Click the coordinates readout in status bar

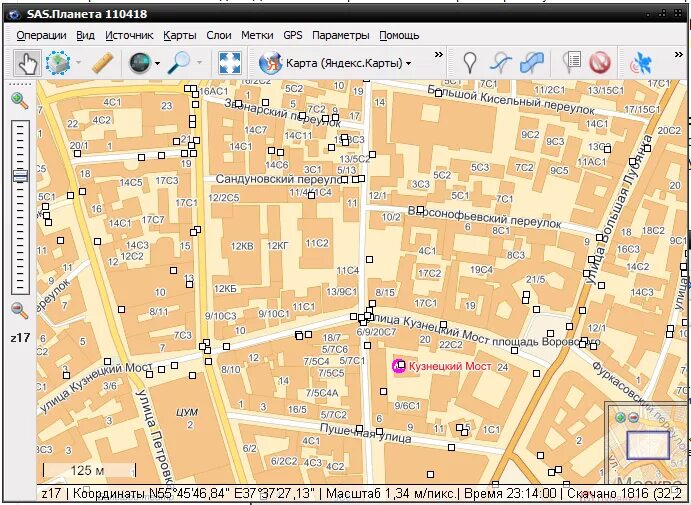click(x=194, y=493)
